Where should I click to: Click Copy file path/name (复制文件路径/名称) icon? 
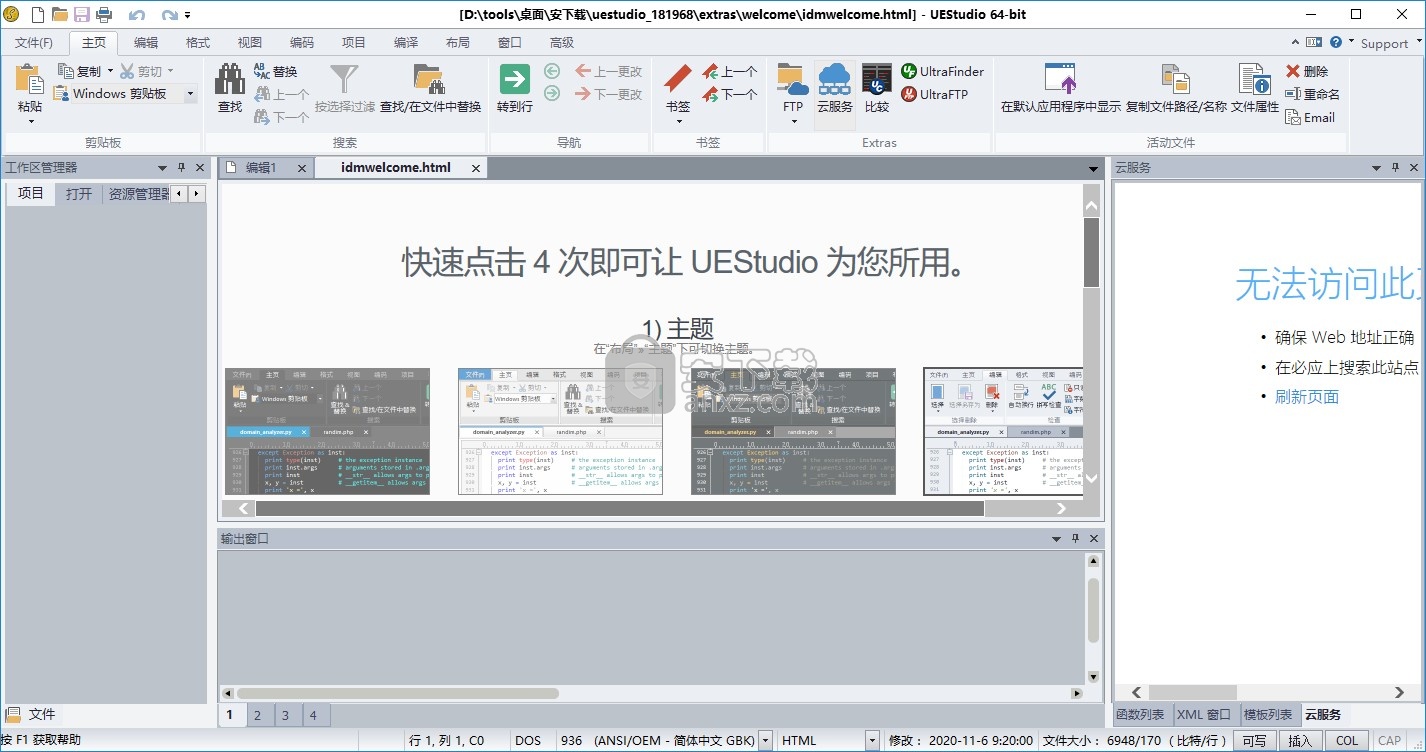pyautogui.click(x=1176, y=80)
